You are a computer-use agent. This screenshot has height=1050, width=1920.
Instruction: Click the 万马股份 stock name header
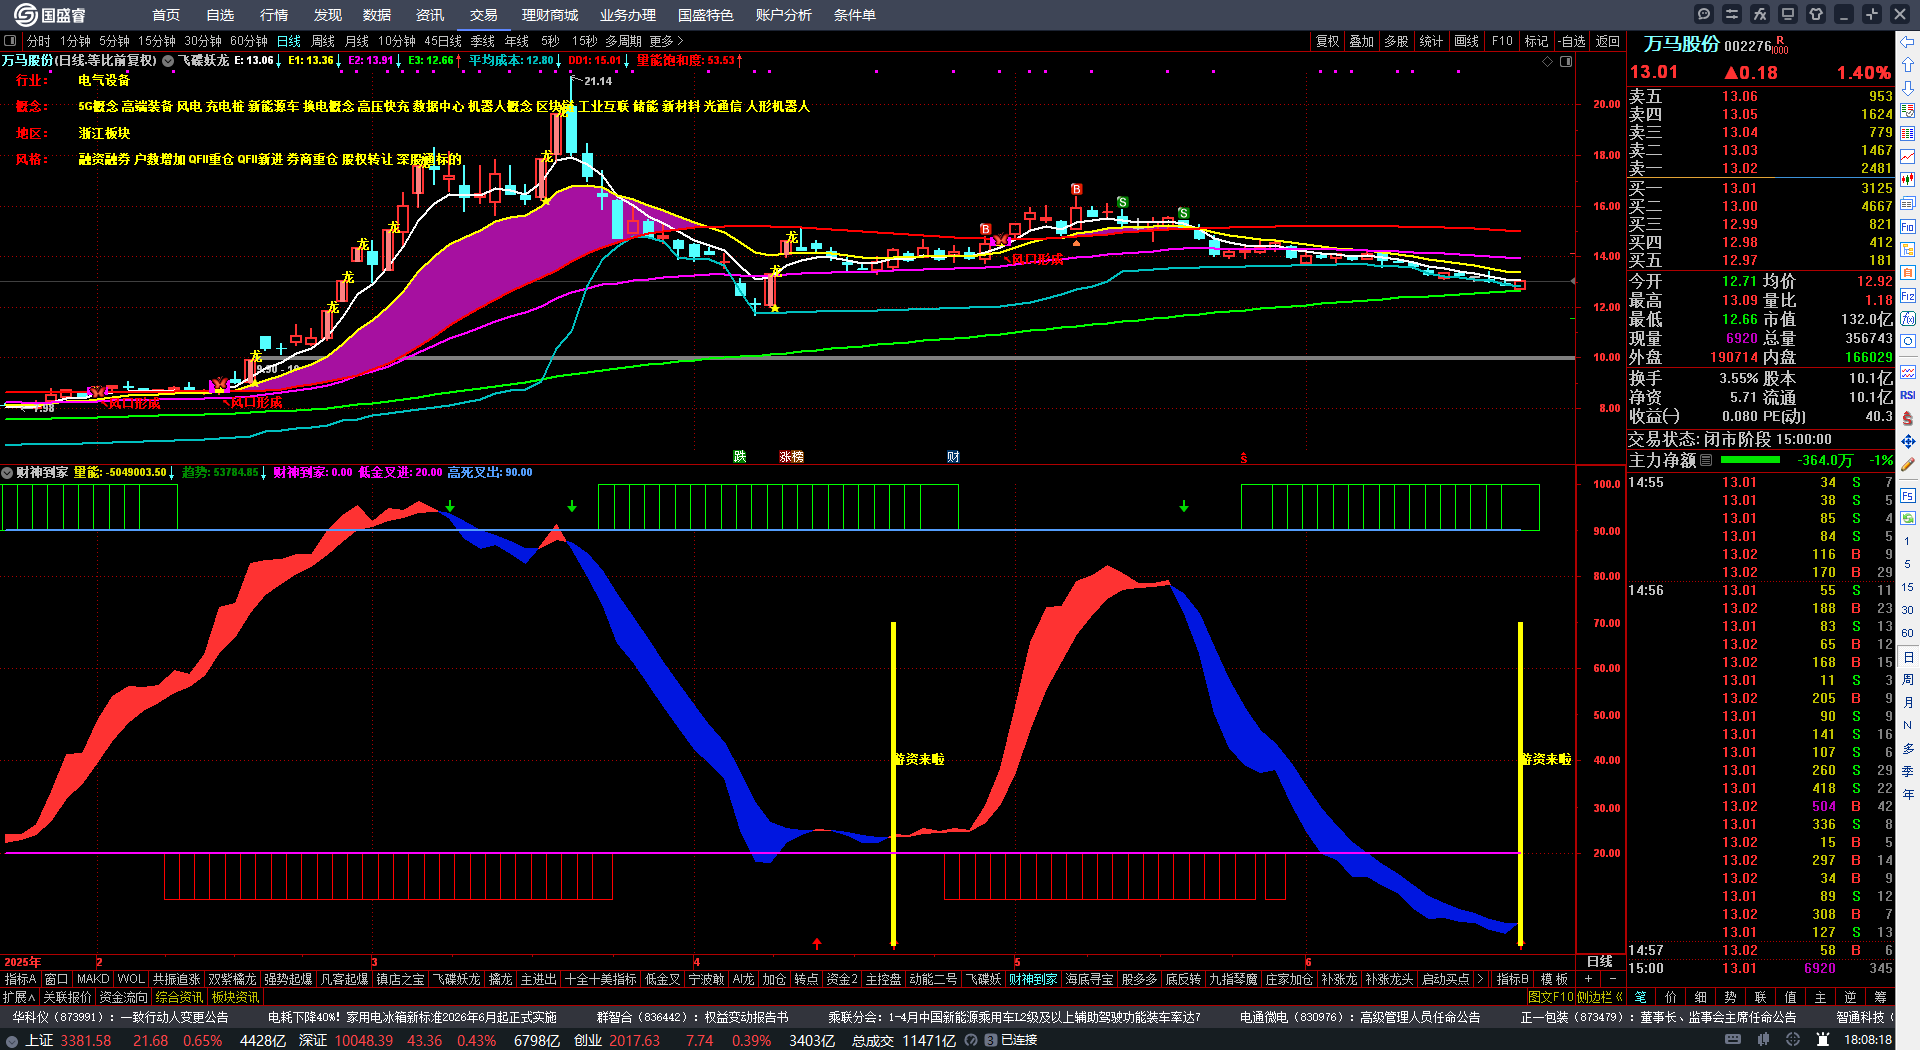[1681, 44]
